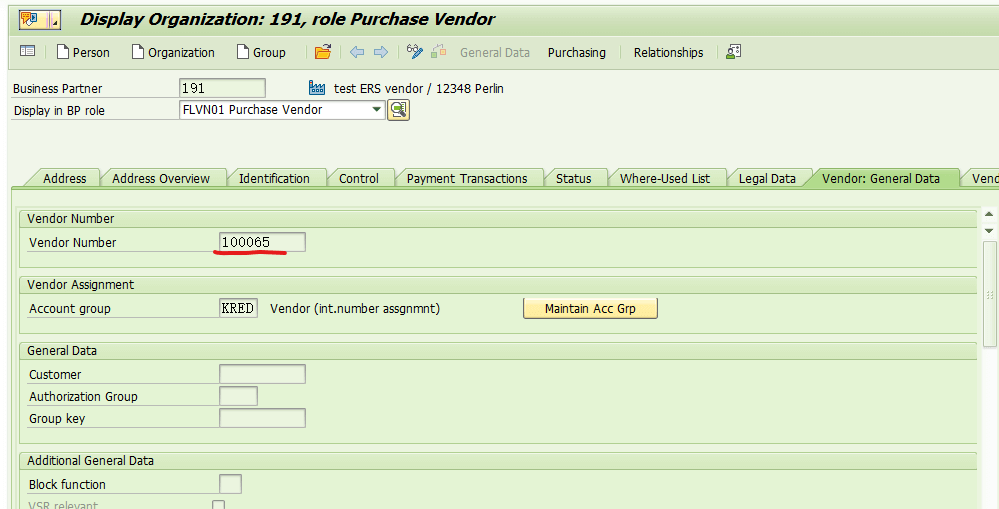Click the Vendor Number input field
This screenshot has height=509, width=999.
tap(262, 242)
